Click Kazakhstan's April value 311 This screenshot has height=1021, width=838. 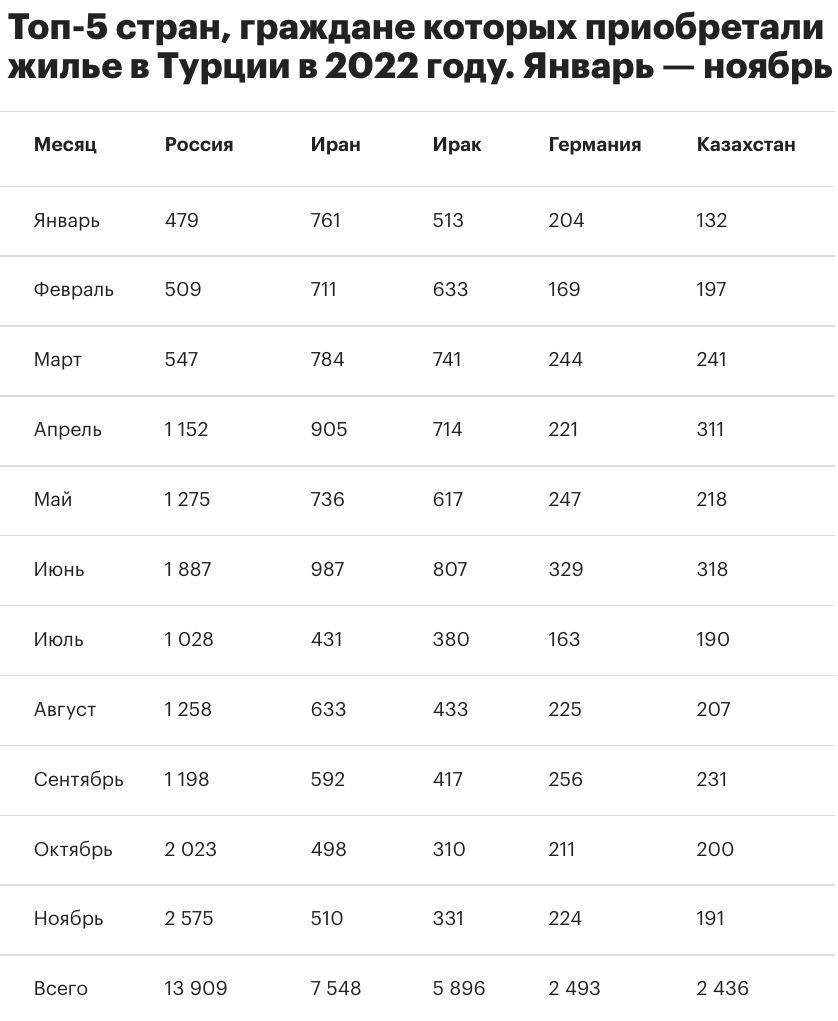[x=710, y=430]
